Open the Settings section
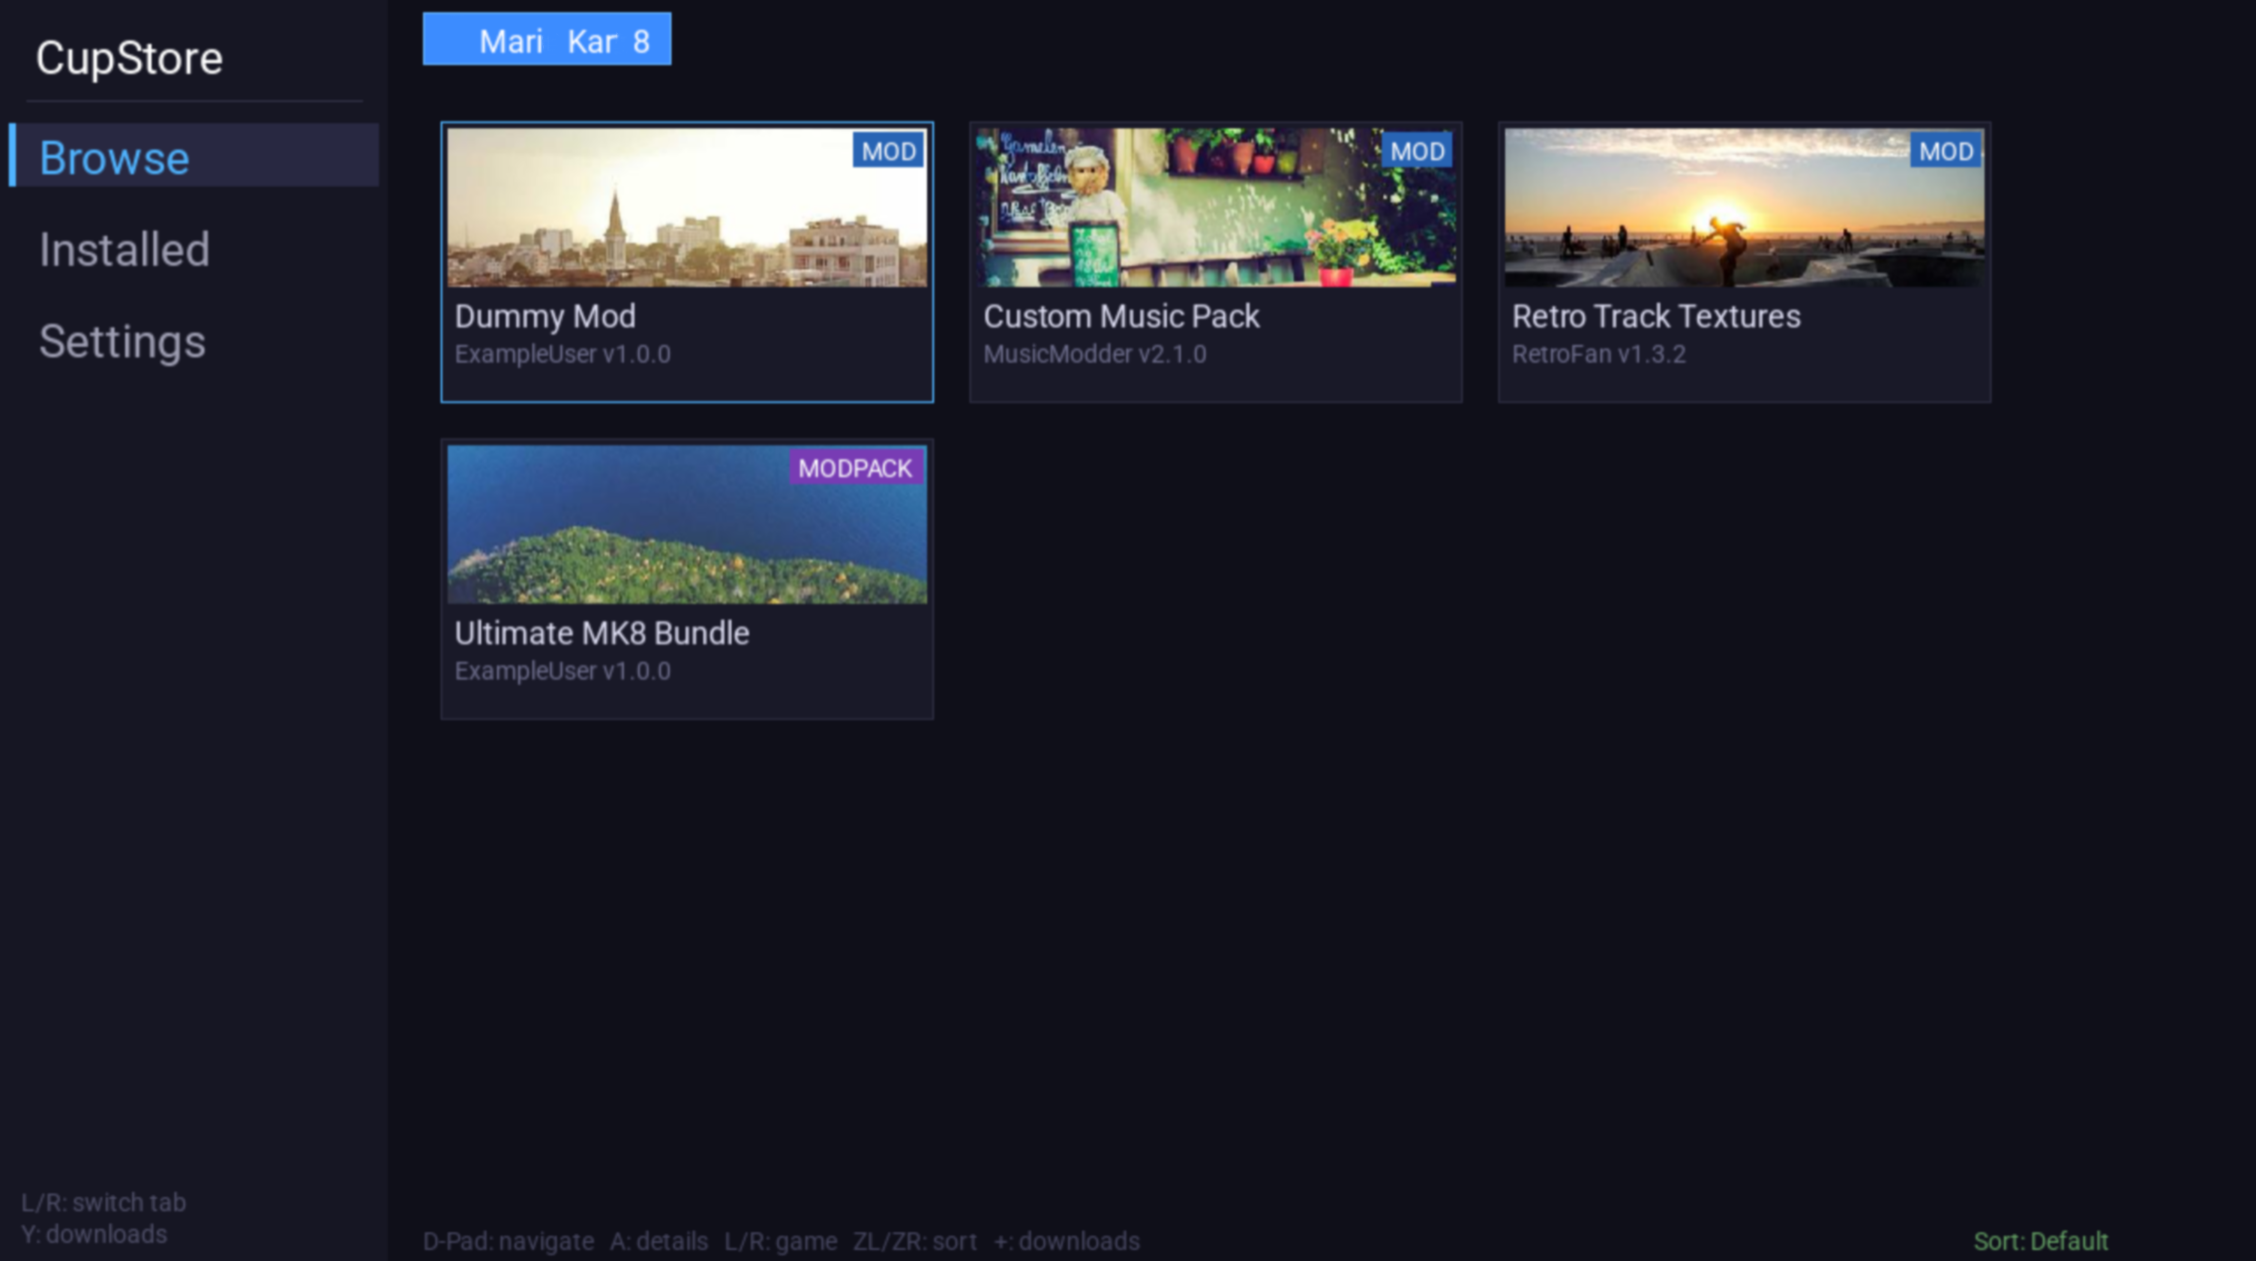Image resolution: width=2256 pixels, height=1261 pixels. [120, 342]
